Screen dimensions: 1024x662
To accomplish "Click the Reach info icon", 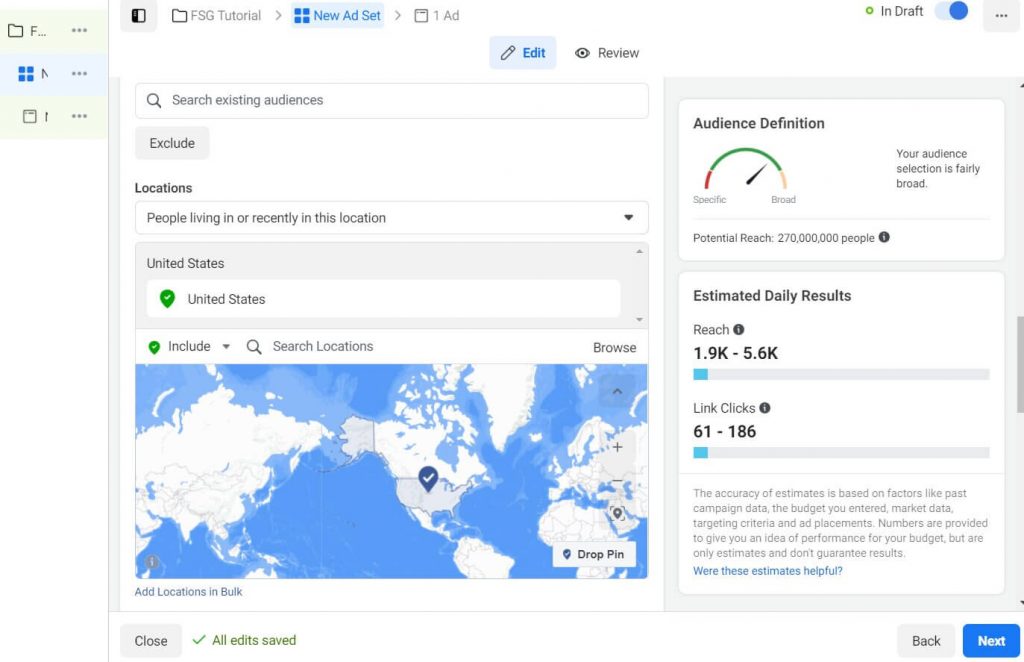I will [x=739, y=330].
